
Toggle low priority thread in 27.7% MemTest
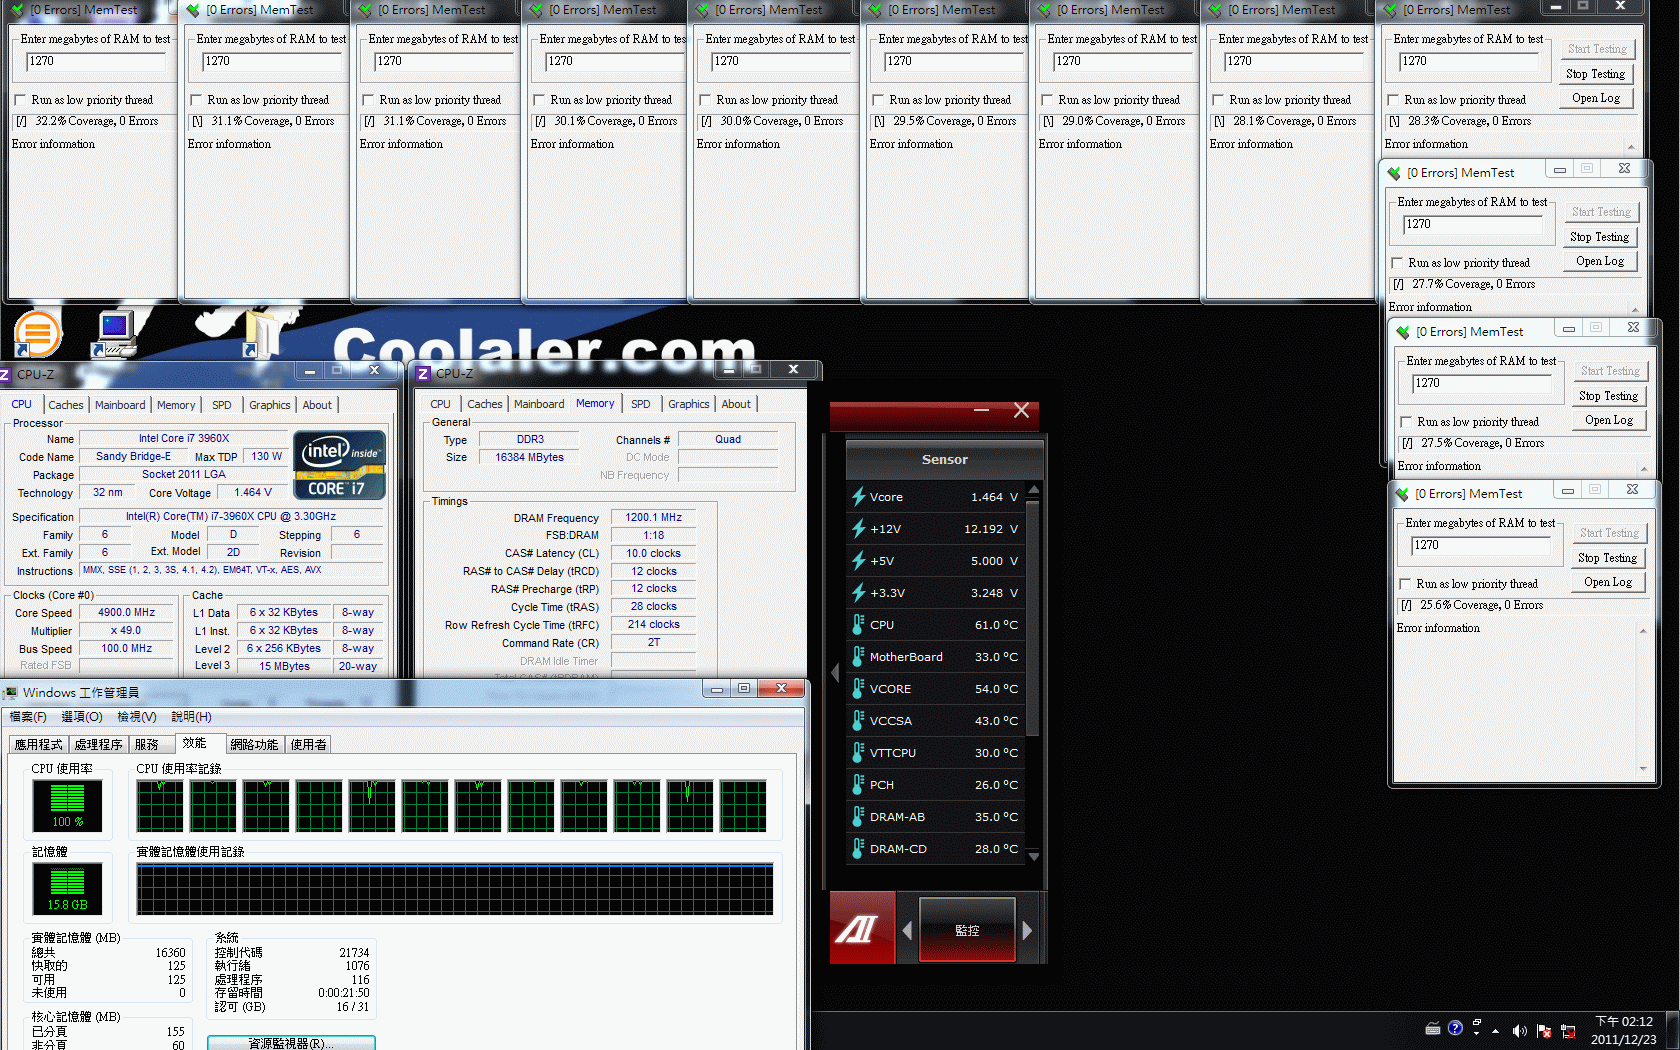pyautogui.click(x=1397, y=263)
